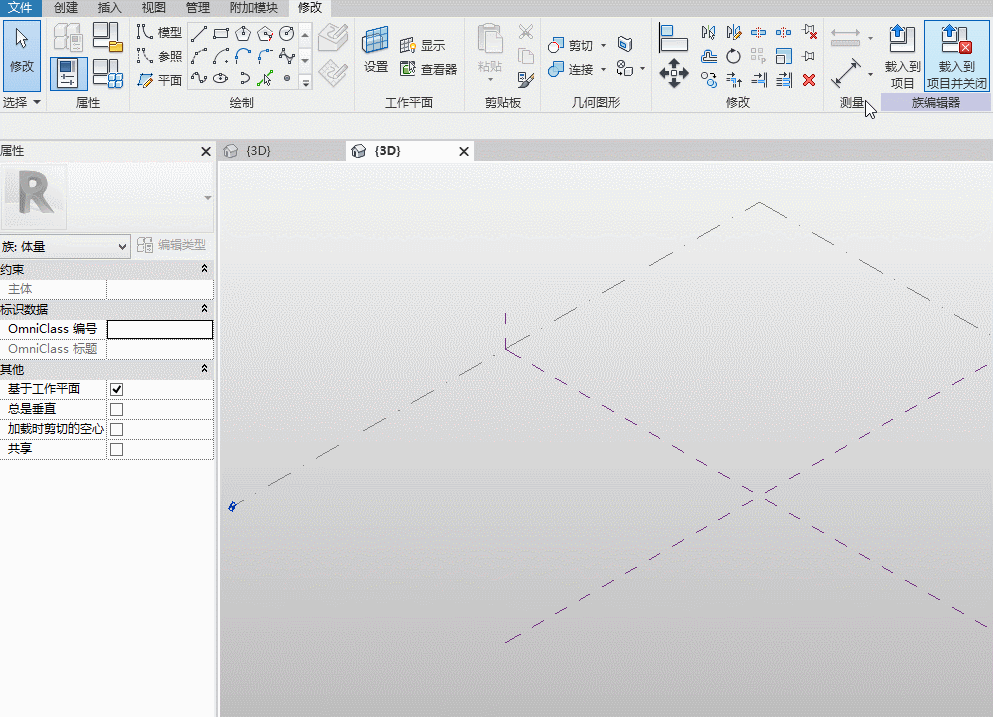
Task: Enable the 共享 checkbox
Action: point(117,450)
